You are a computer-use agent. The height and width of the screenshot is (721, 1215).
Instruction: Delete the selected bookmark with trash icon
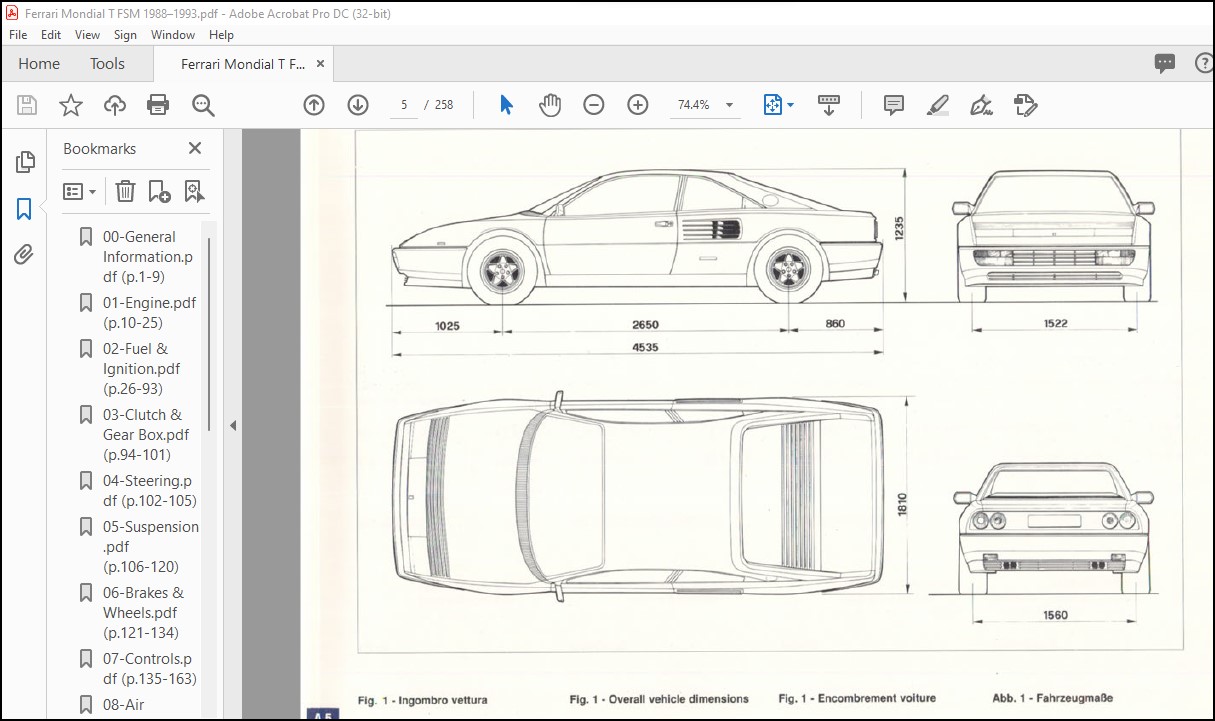coord(125,191)
